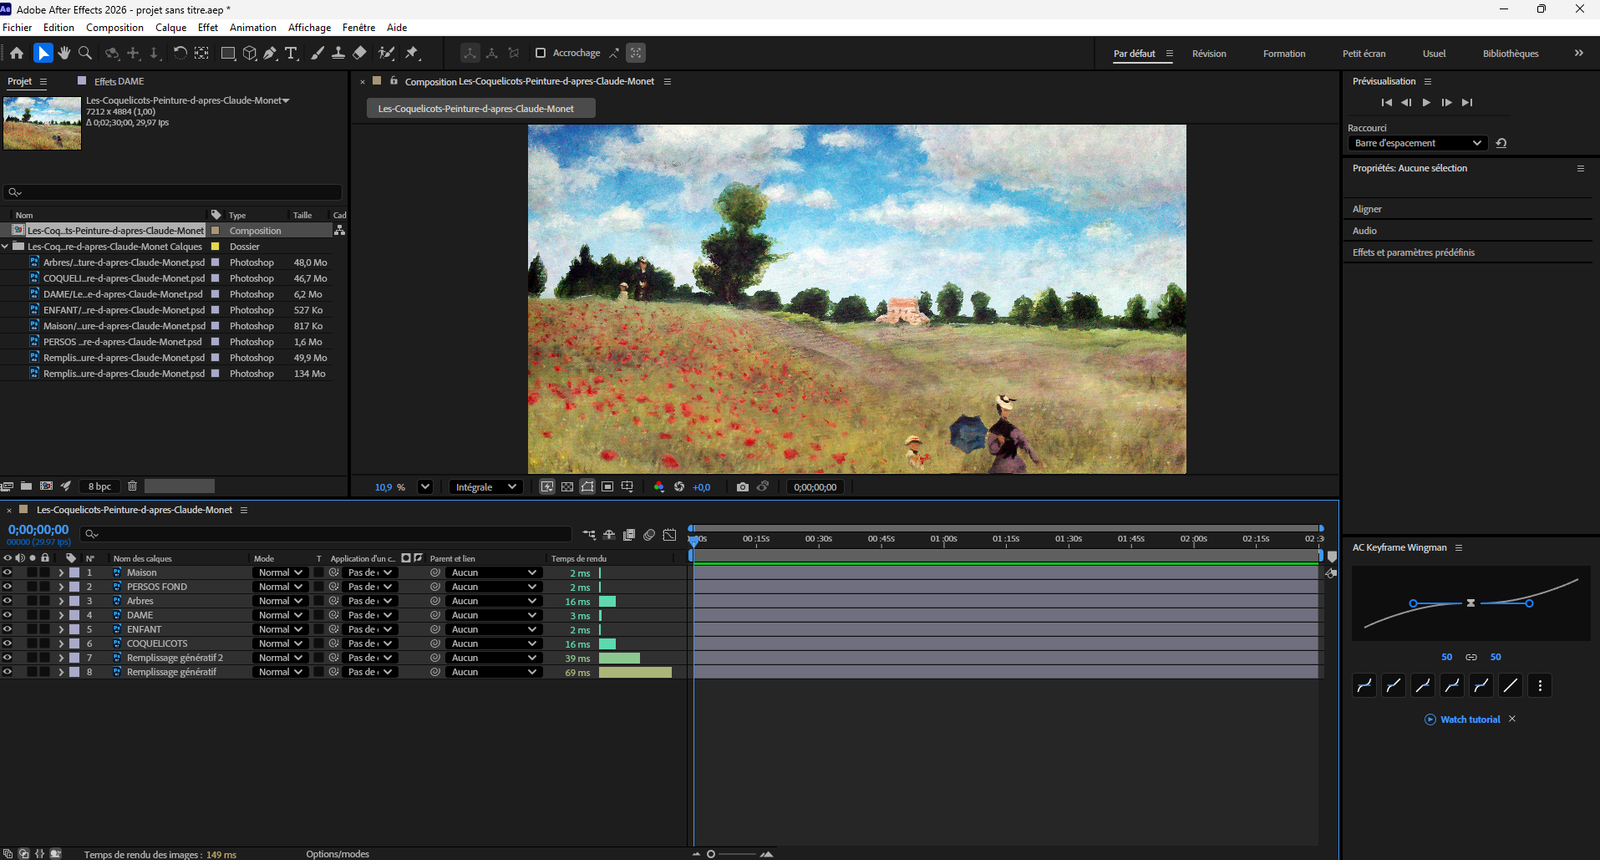1600x860 pixels.
Task: Select the Clone Stamp tool
Action: tap(338, 53)
